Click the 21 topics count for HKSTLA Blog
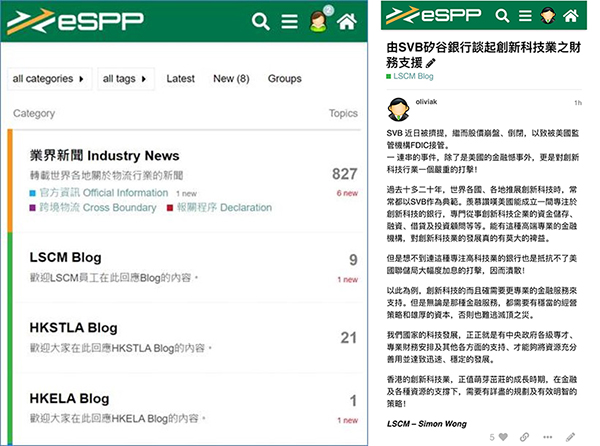600x446 pixels. pos(349,338)
